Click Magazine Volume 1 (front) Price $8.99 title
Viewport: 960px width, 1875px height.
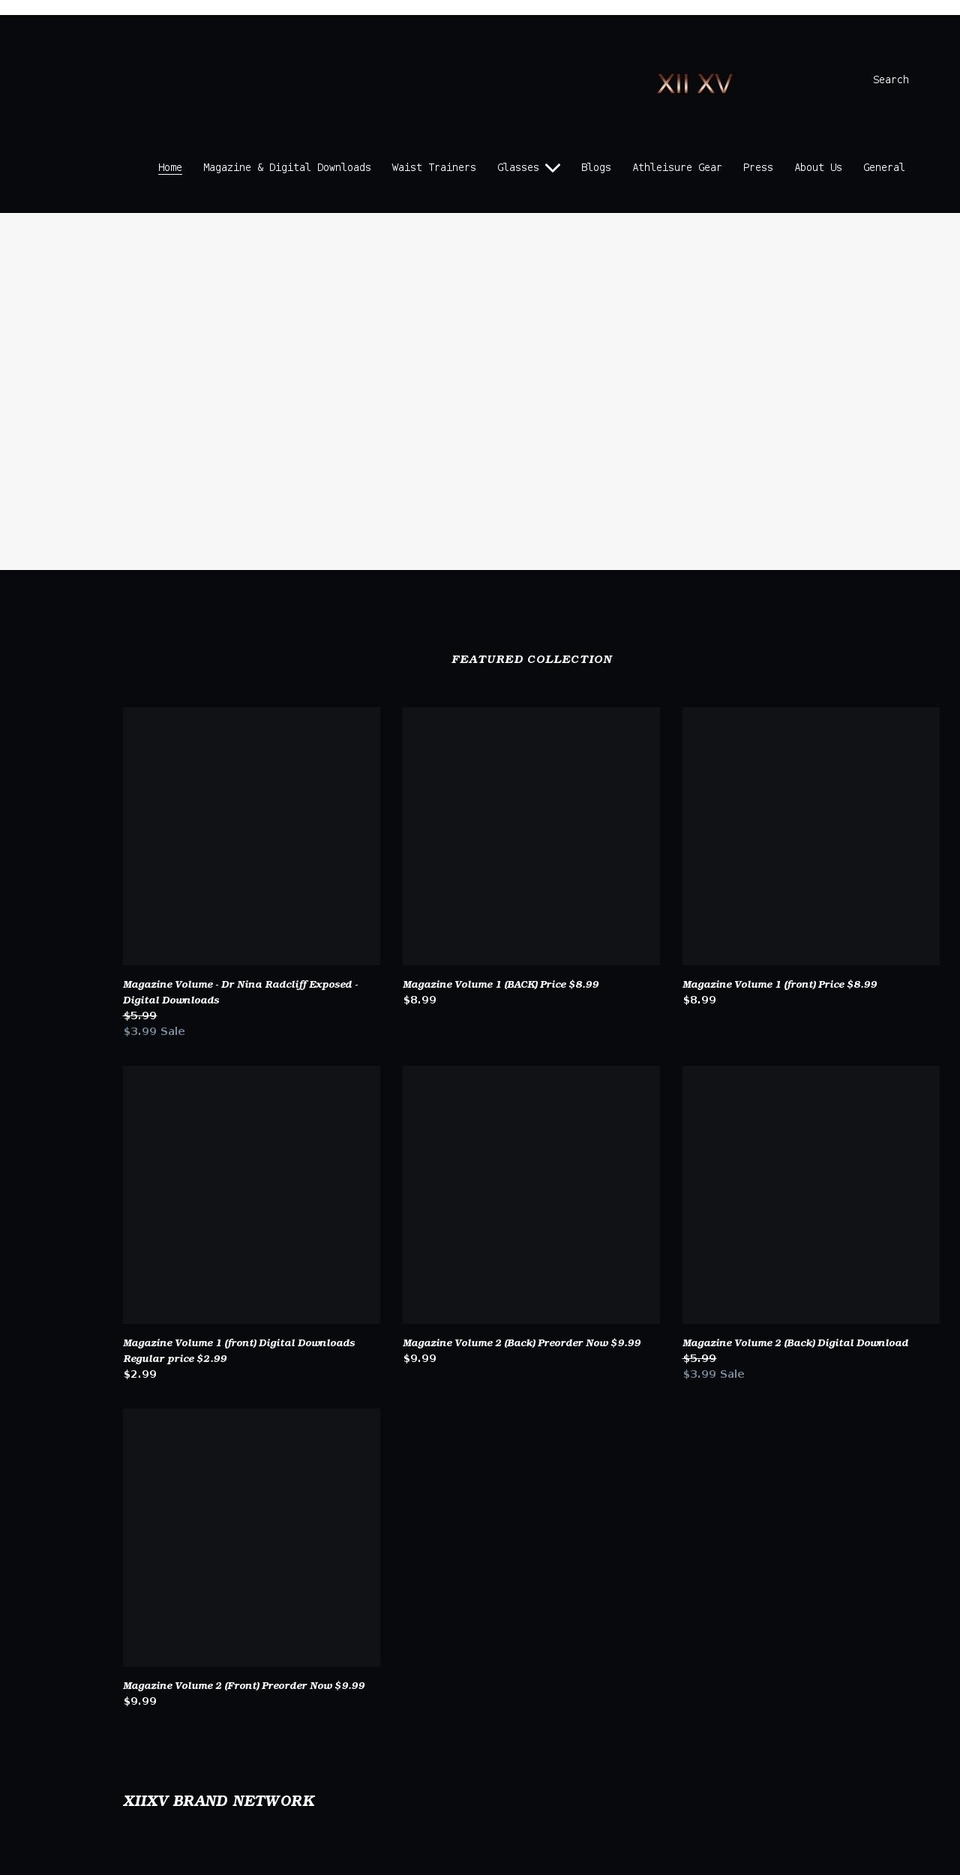[x=780, y=985]
